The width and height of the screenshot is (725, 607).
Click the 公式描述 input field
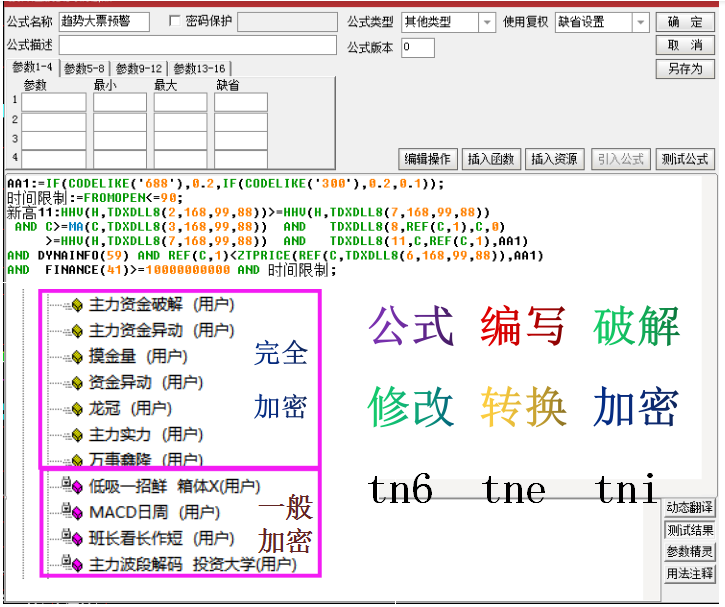(x=197, y=45)
